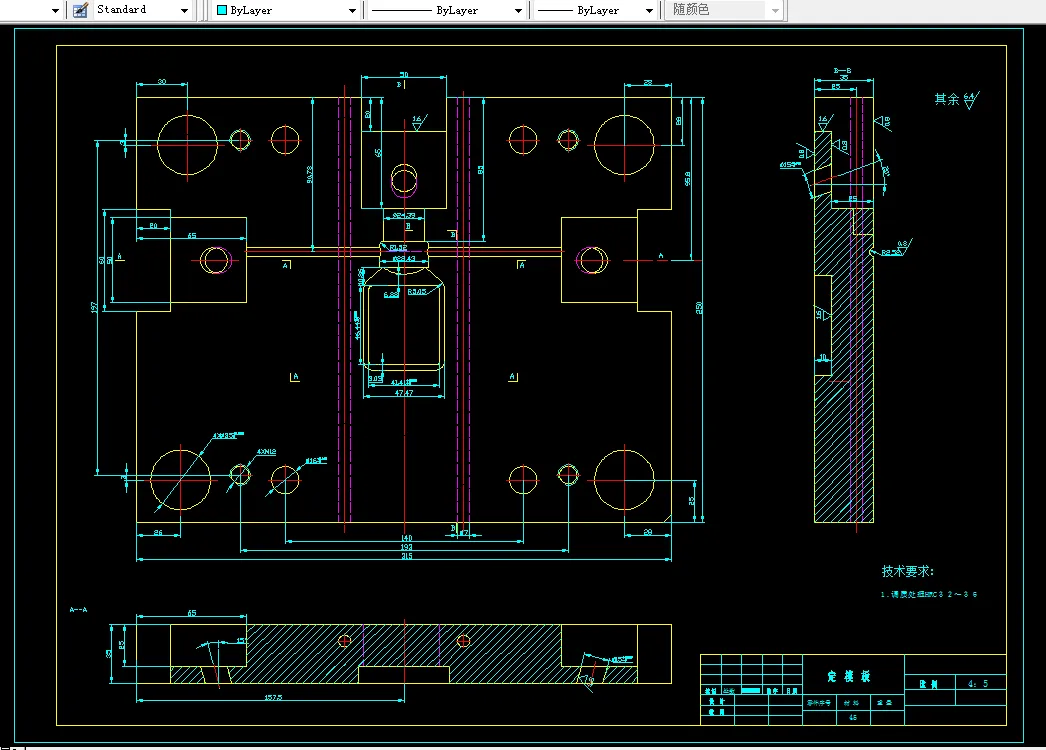Image resolution: width=1046 pixels, height=750 pixels.
Task: Click the 4XM12 thread callout text
Action: pos(266,452)
